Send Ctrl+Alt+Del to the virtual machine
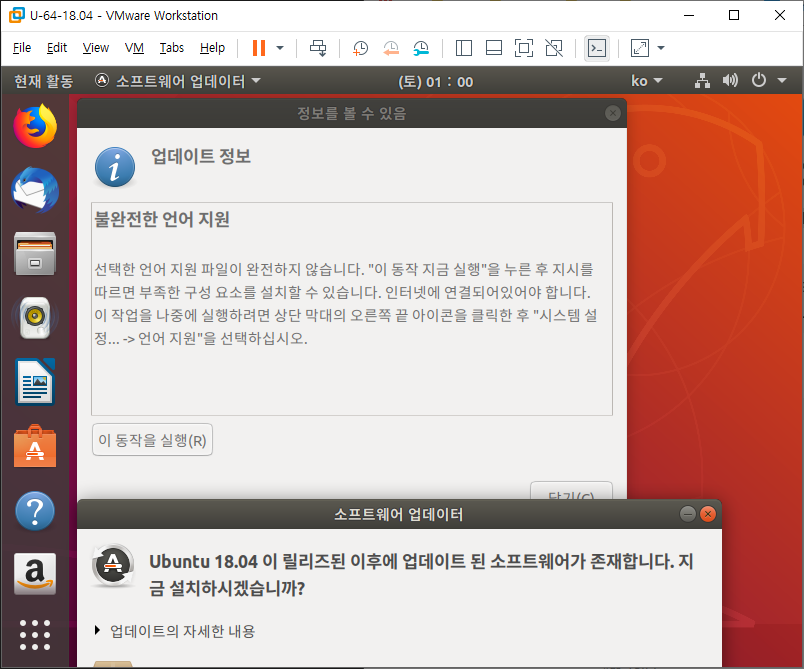Image resolution: width=804 pixels, height=669 pixels. [x=318, y=48]
